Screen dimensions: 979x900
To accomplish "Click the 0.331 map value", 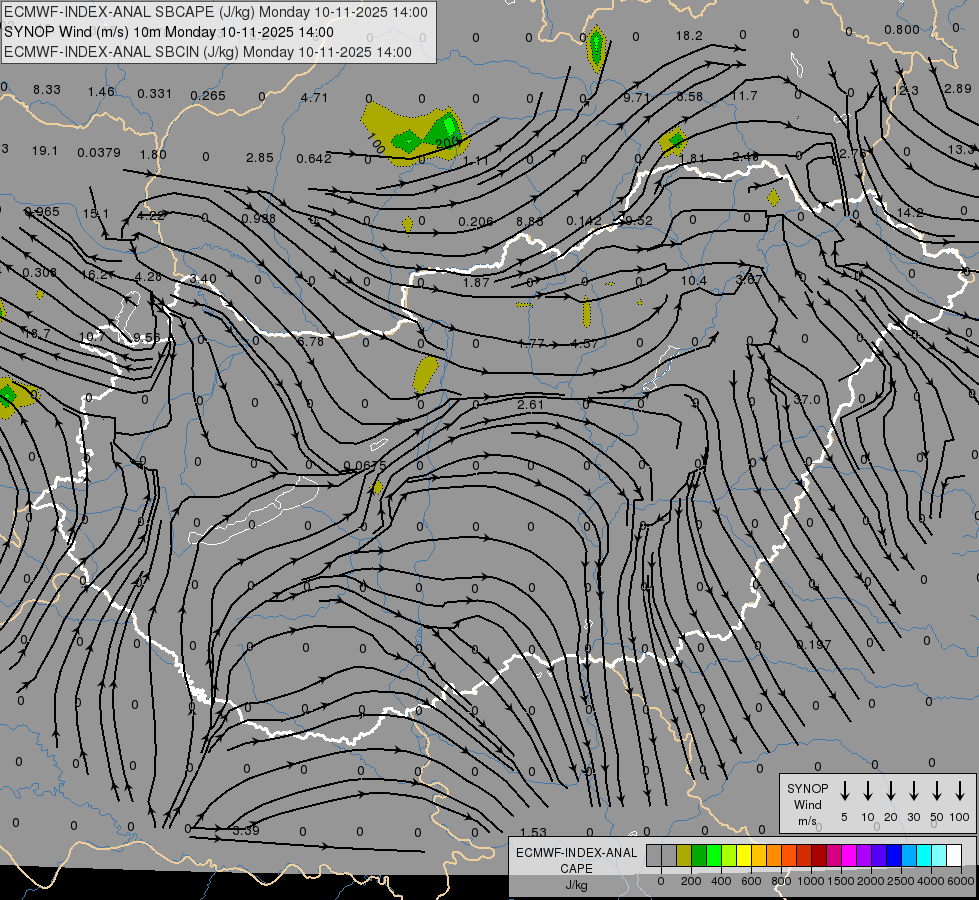I will pos(154,94).
